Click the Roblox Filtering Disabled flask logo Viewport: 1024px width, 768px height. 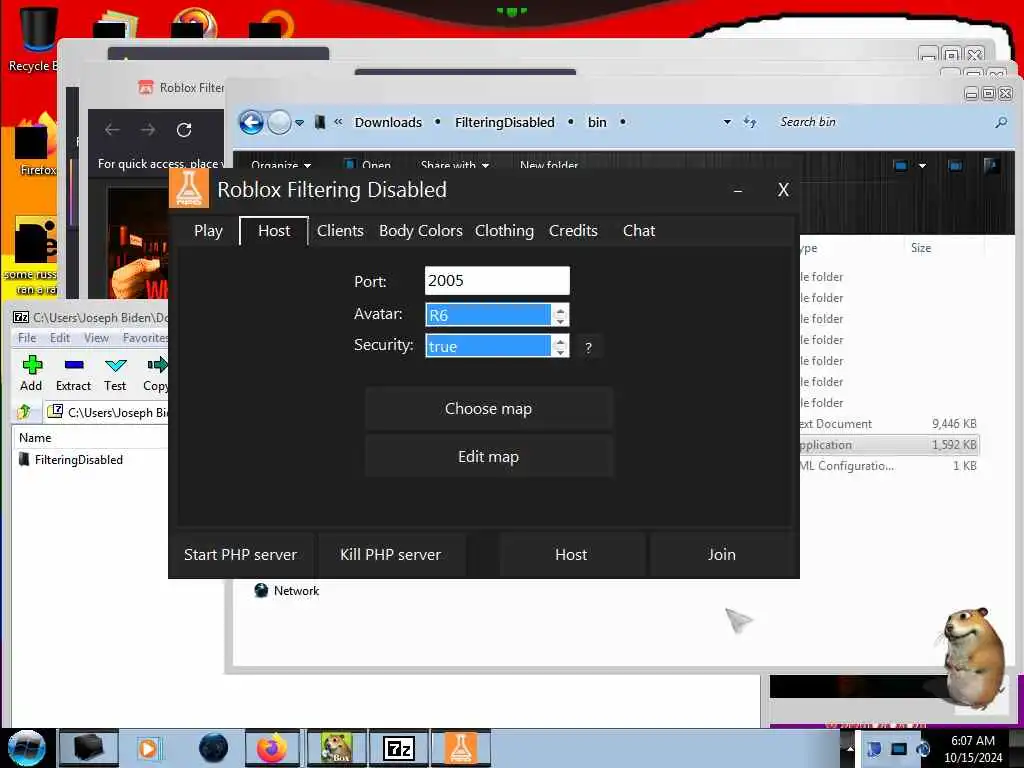click(x=189, y=189)
